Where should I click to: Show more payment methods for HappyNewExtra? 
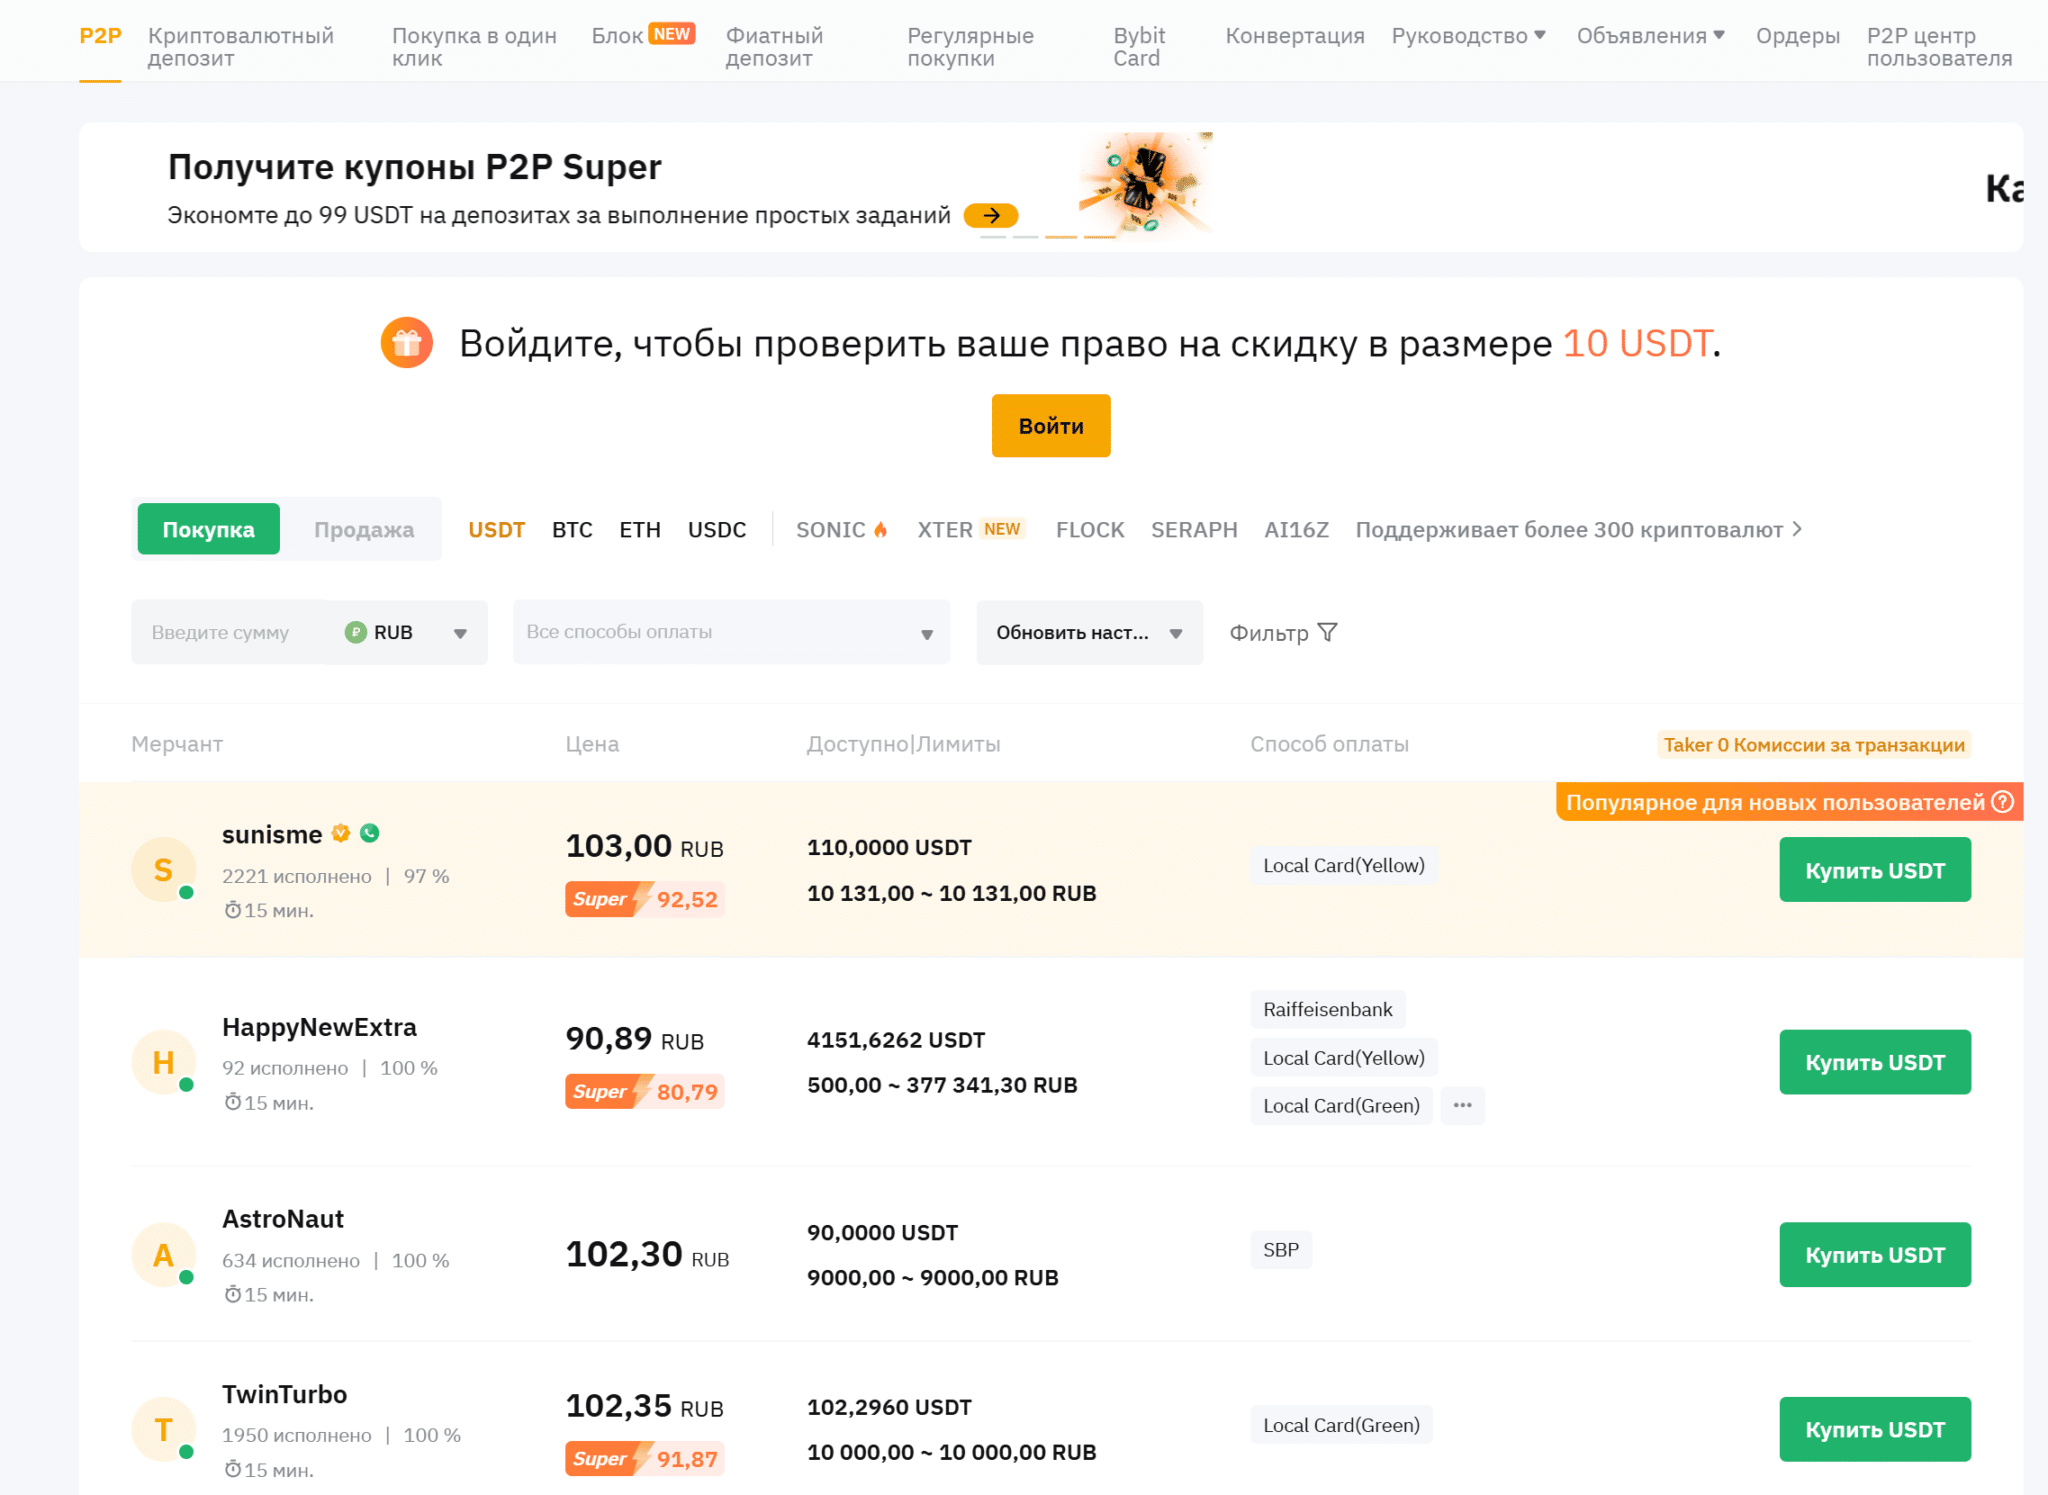1462,1105
